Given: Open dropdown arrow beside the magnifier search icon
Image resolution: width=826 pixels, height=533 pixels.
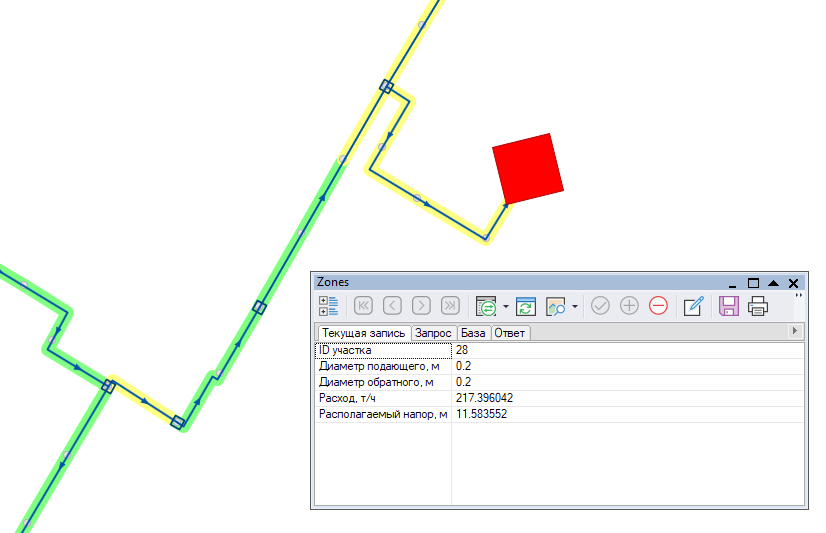Looking at the screenshot, I should [x=575, y=307].
